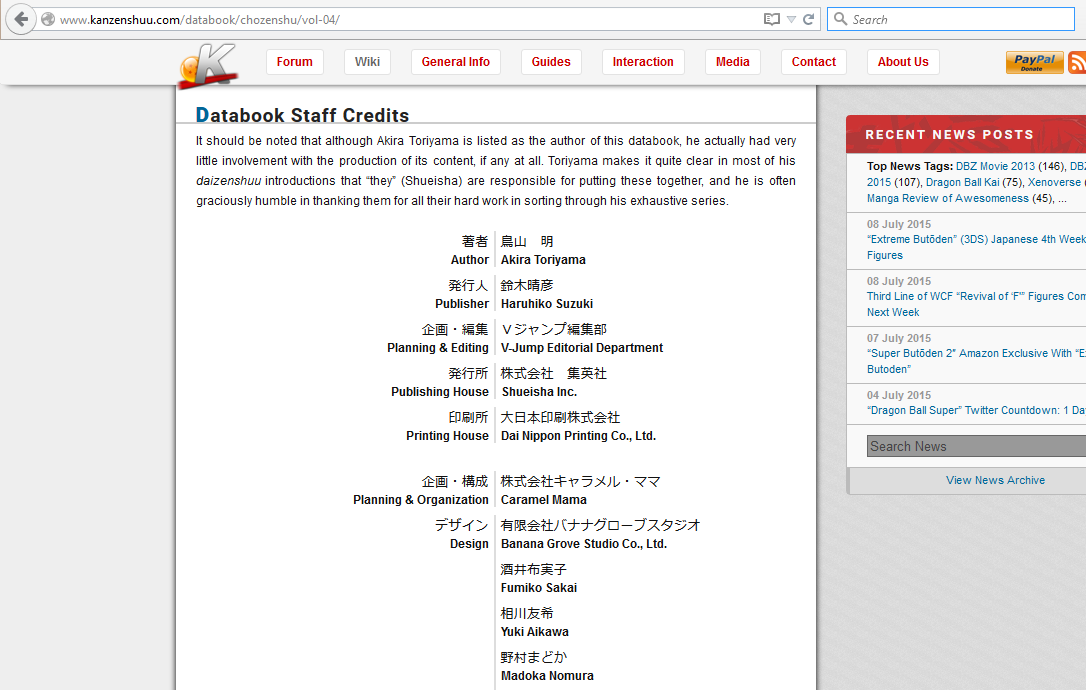
Task: Click the Publishing House label
Action: 440,391
